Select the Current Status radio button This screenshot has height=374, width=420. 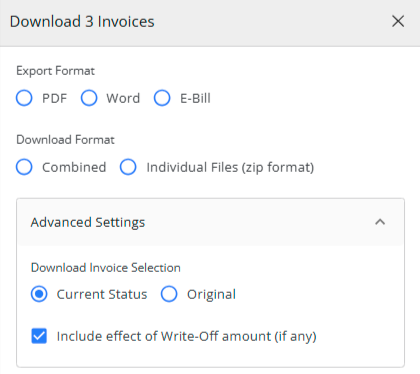(39, 294)
